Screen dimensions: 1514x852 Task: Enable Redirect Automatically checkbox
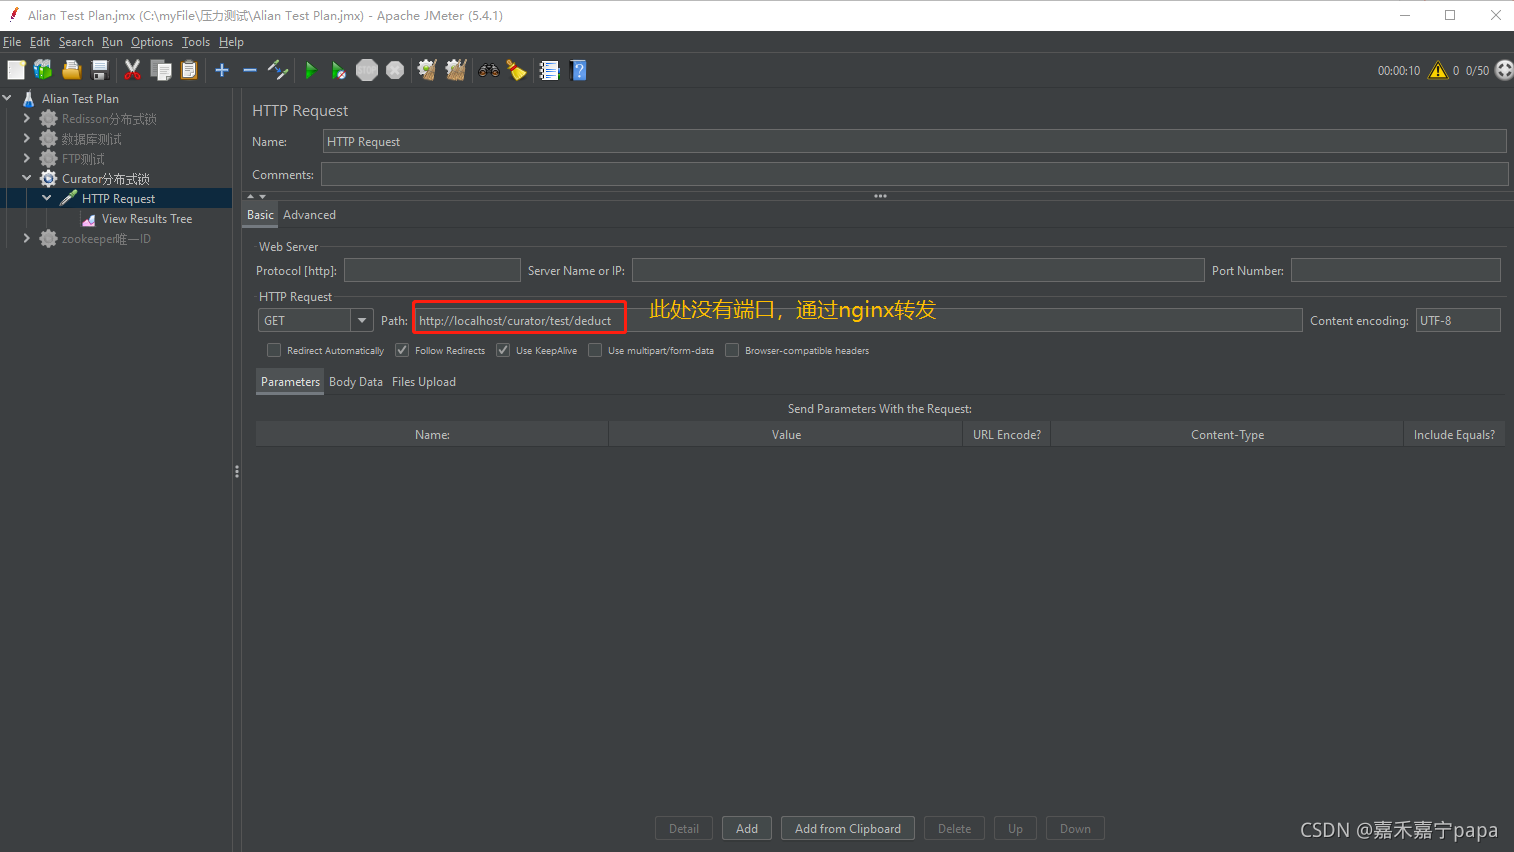click(274, 350)
